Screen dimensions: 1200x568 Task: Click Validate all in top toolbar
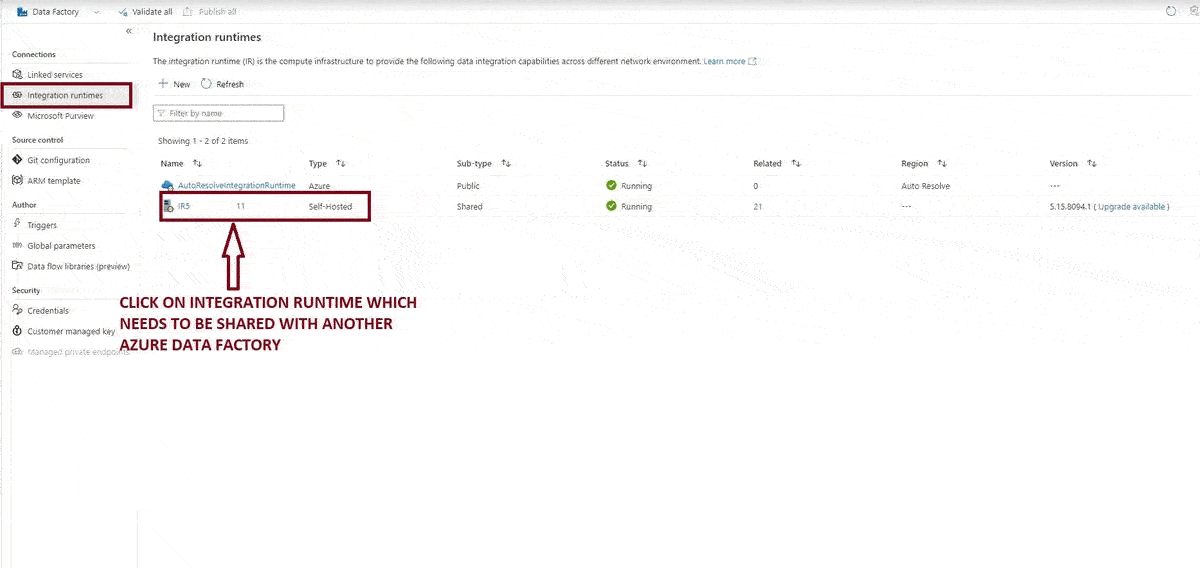(x=144, y=12)
